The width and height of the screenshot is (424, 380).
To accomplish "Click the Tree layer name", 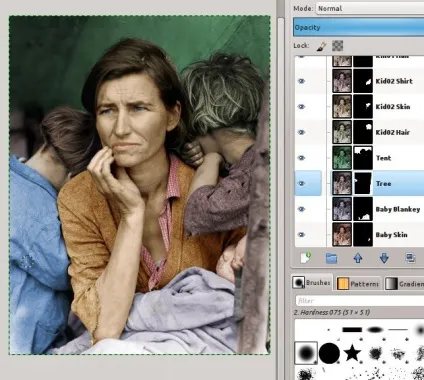I will point(383,184).
